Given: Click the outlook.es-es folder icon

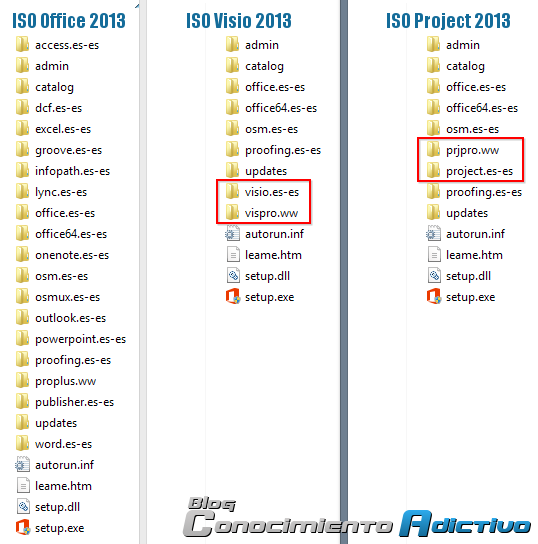Looking at the screenshot, I should coord(23,317).
